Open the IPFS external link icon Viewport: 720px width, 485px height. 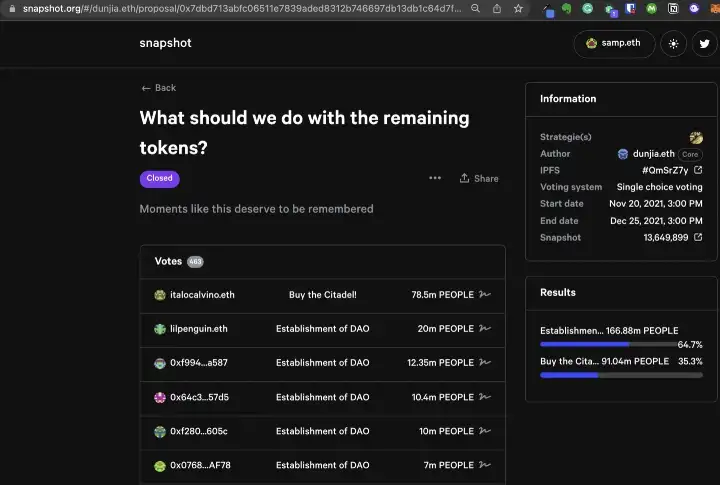(x=698, y=170)
